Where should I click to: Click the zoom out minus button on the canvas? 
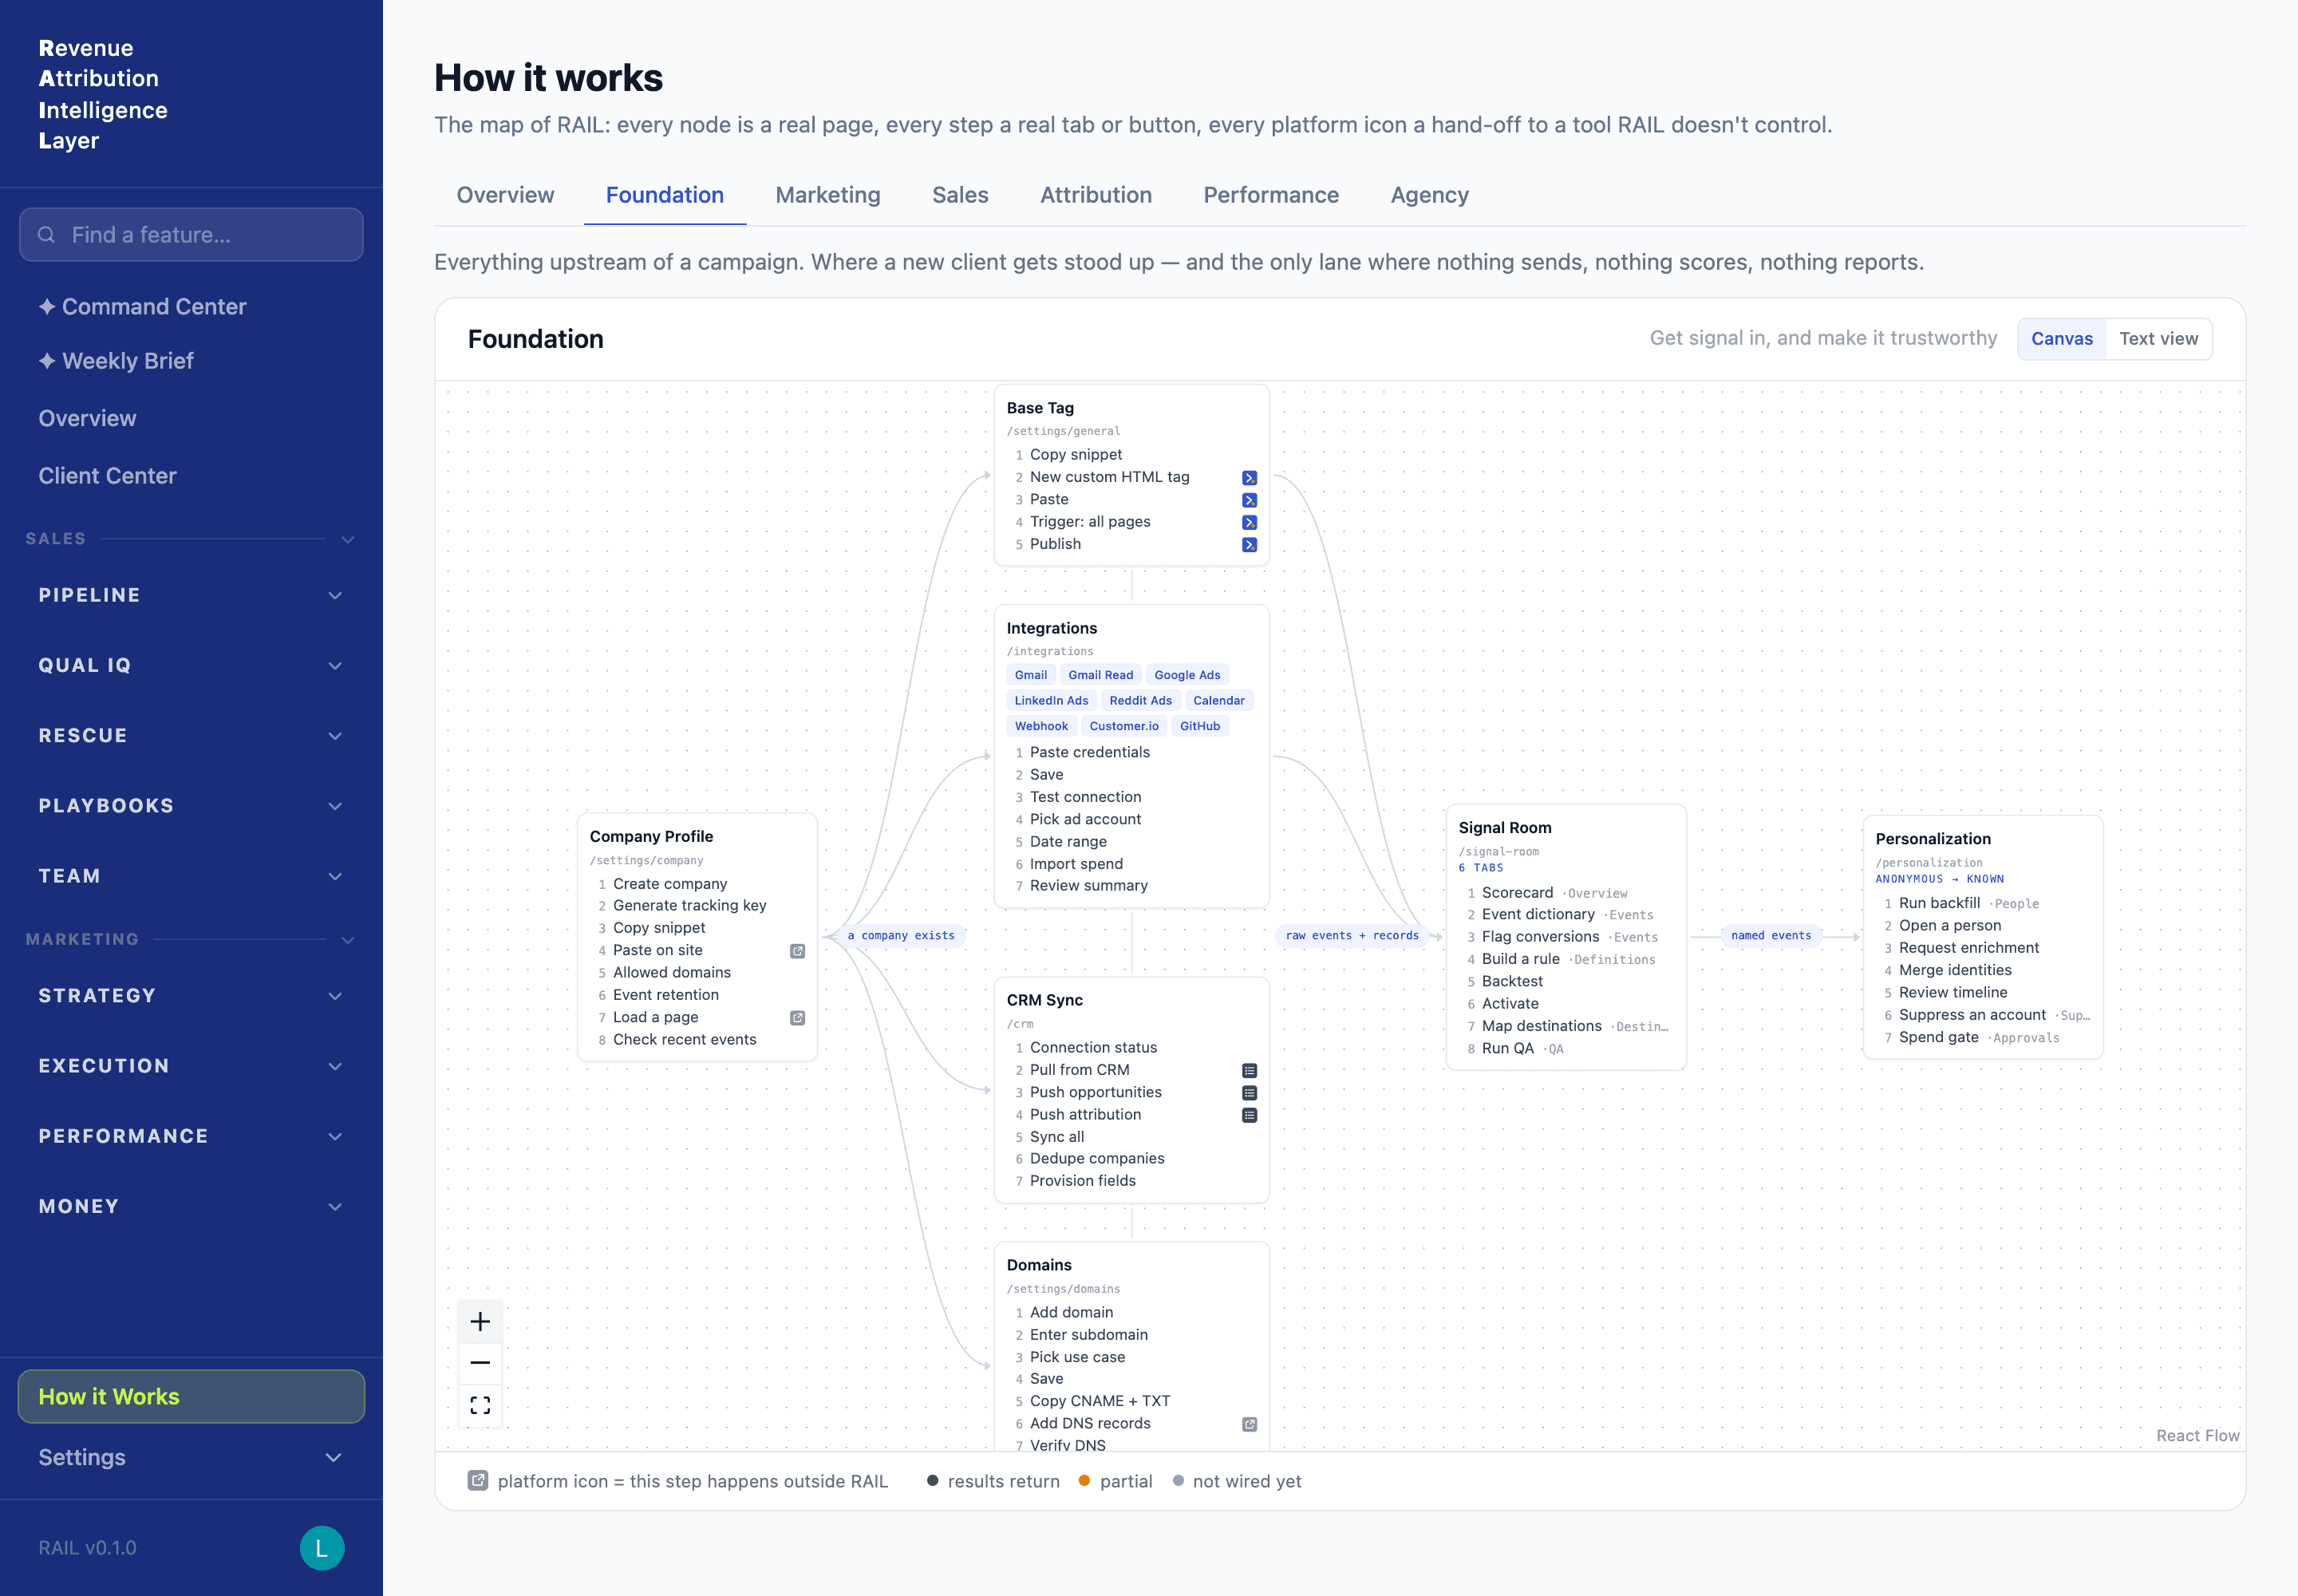point(480,1363)
